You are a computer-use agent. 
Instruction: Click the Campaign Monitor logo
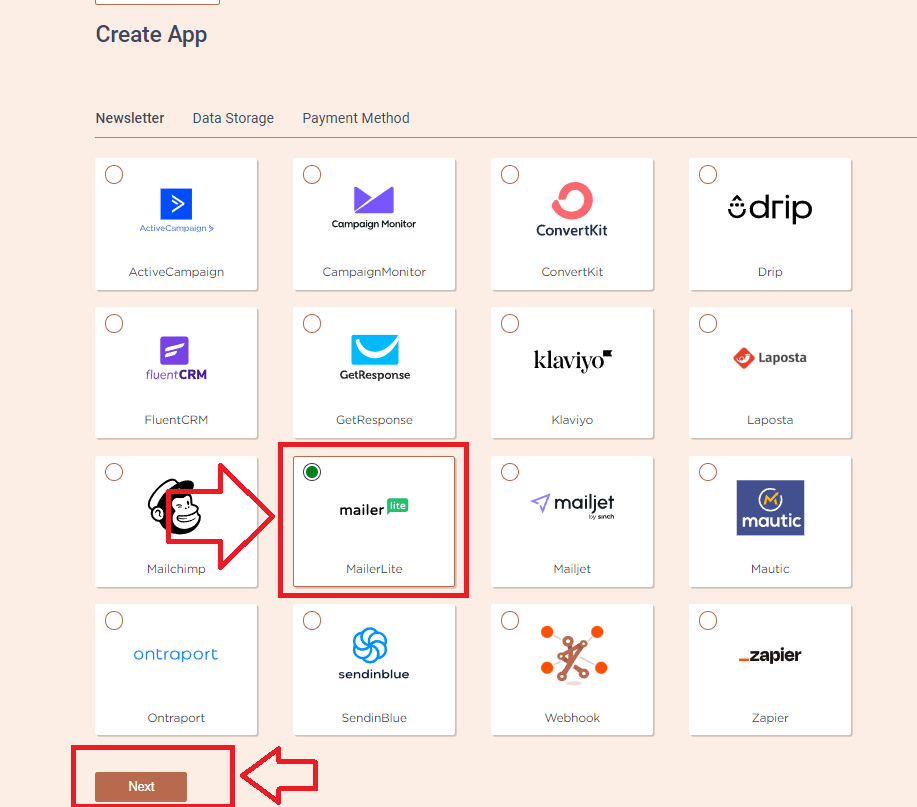pos(374,208)
